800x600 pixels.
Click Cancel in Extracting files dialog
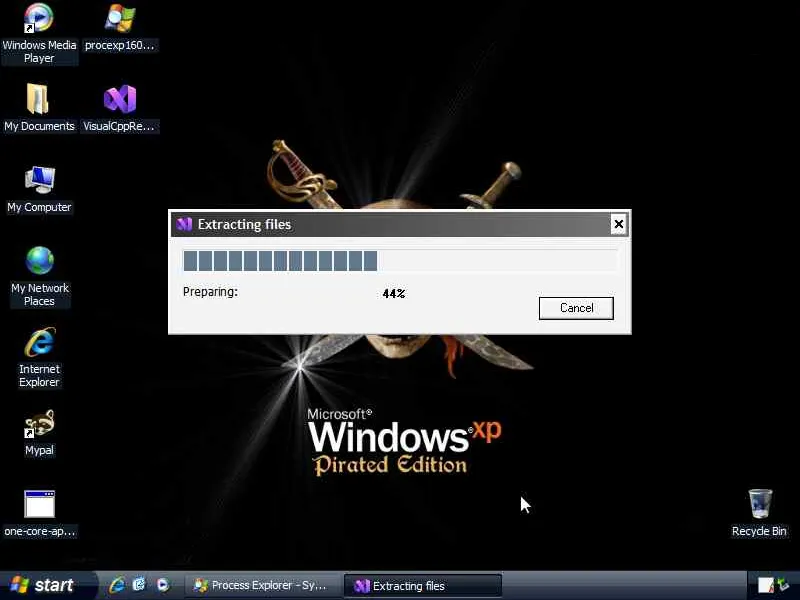tap(576, 308)
